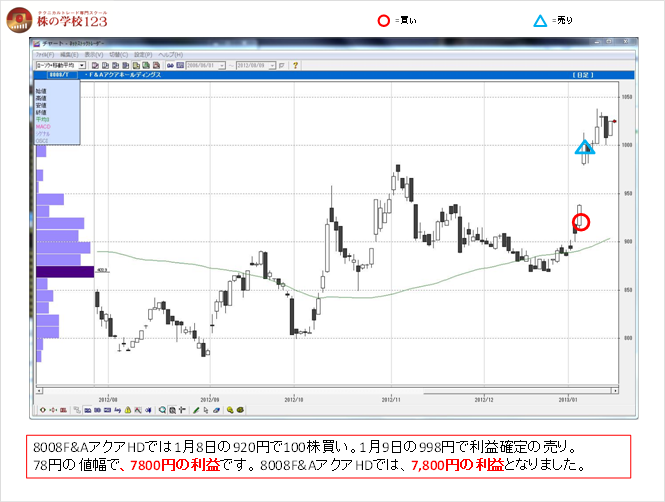This screenshot has width=665, height=502.
Task: Select the magnifier zoom tool in bottom toolbar
Action: 163,409
